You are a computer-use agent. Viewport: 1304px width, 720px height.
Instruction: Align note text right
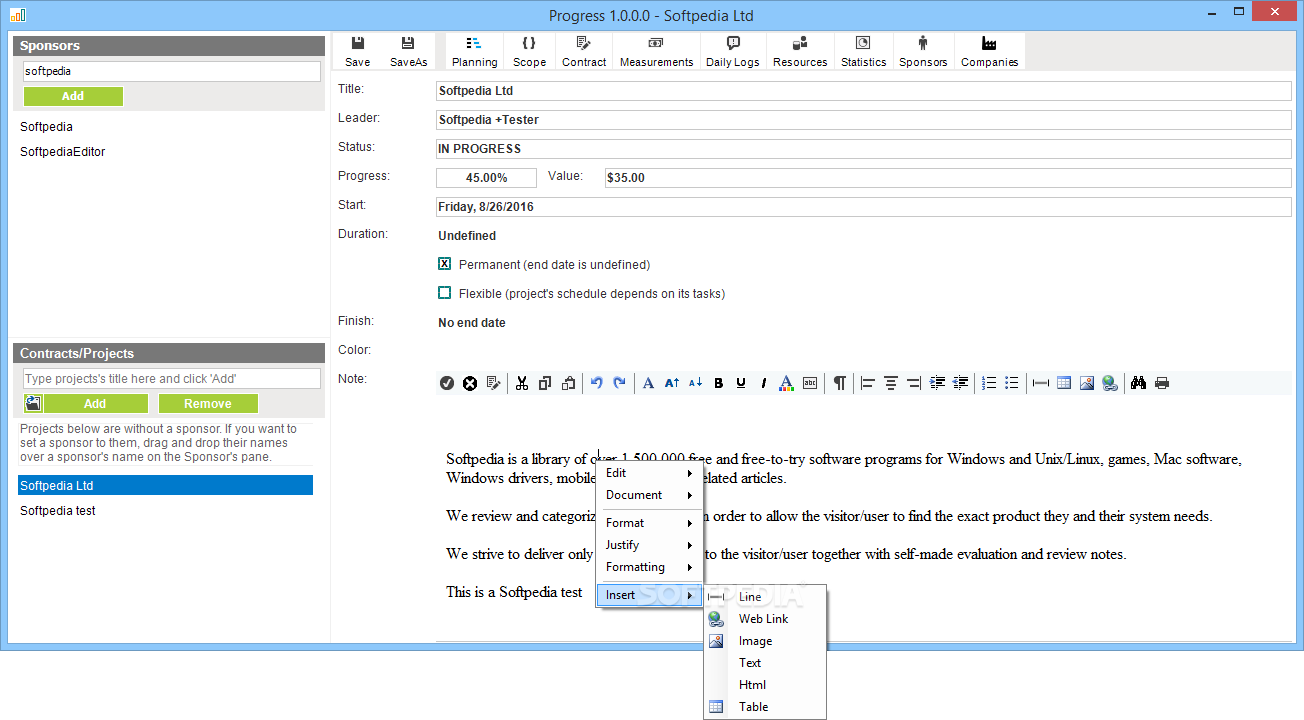[x=913, y=383]
